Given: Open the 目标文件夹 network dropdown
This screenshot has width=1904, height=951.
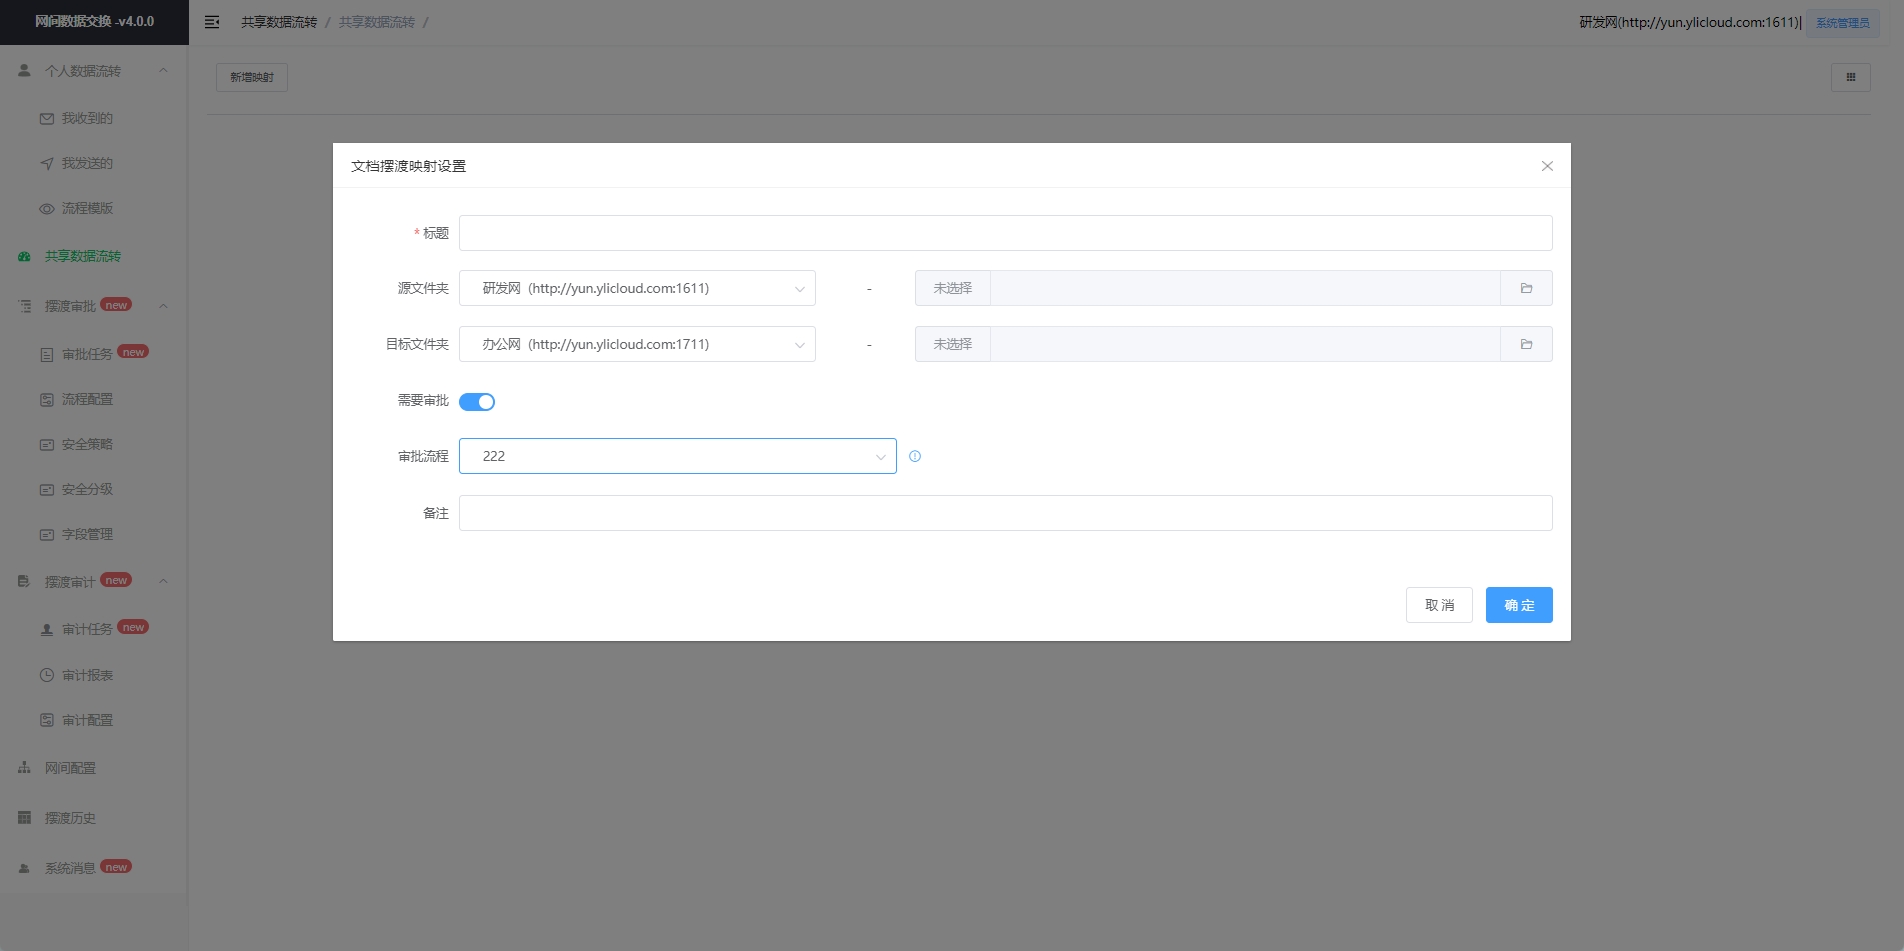Looking at the screenshot, I should [x=637, y=344].
